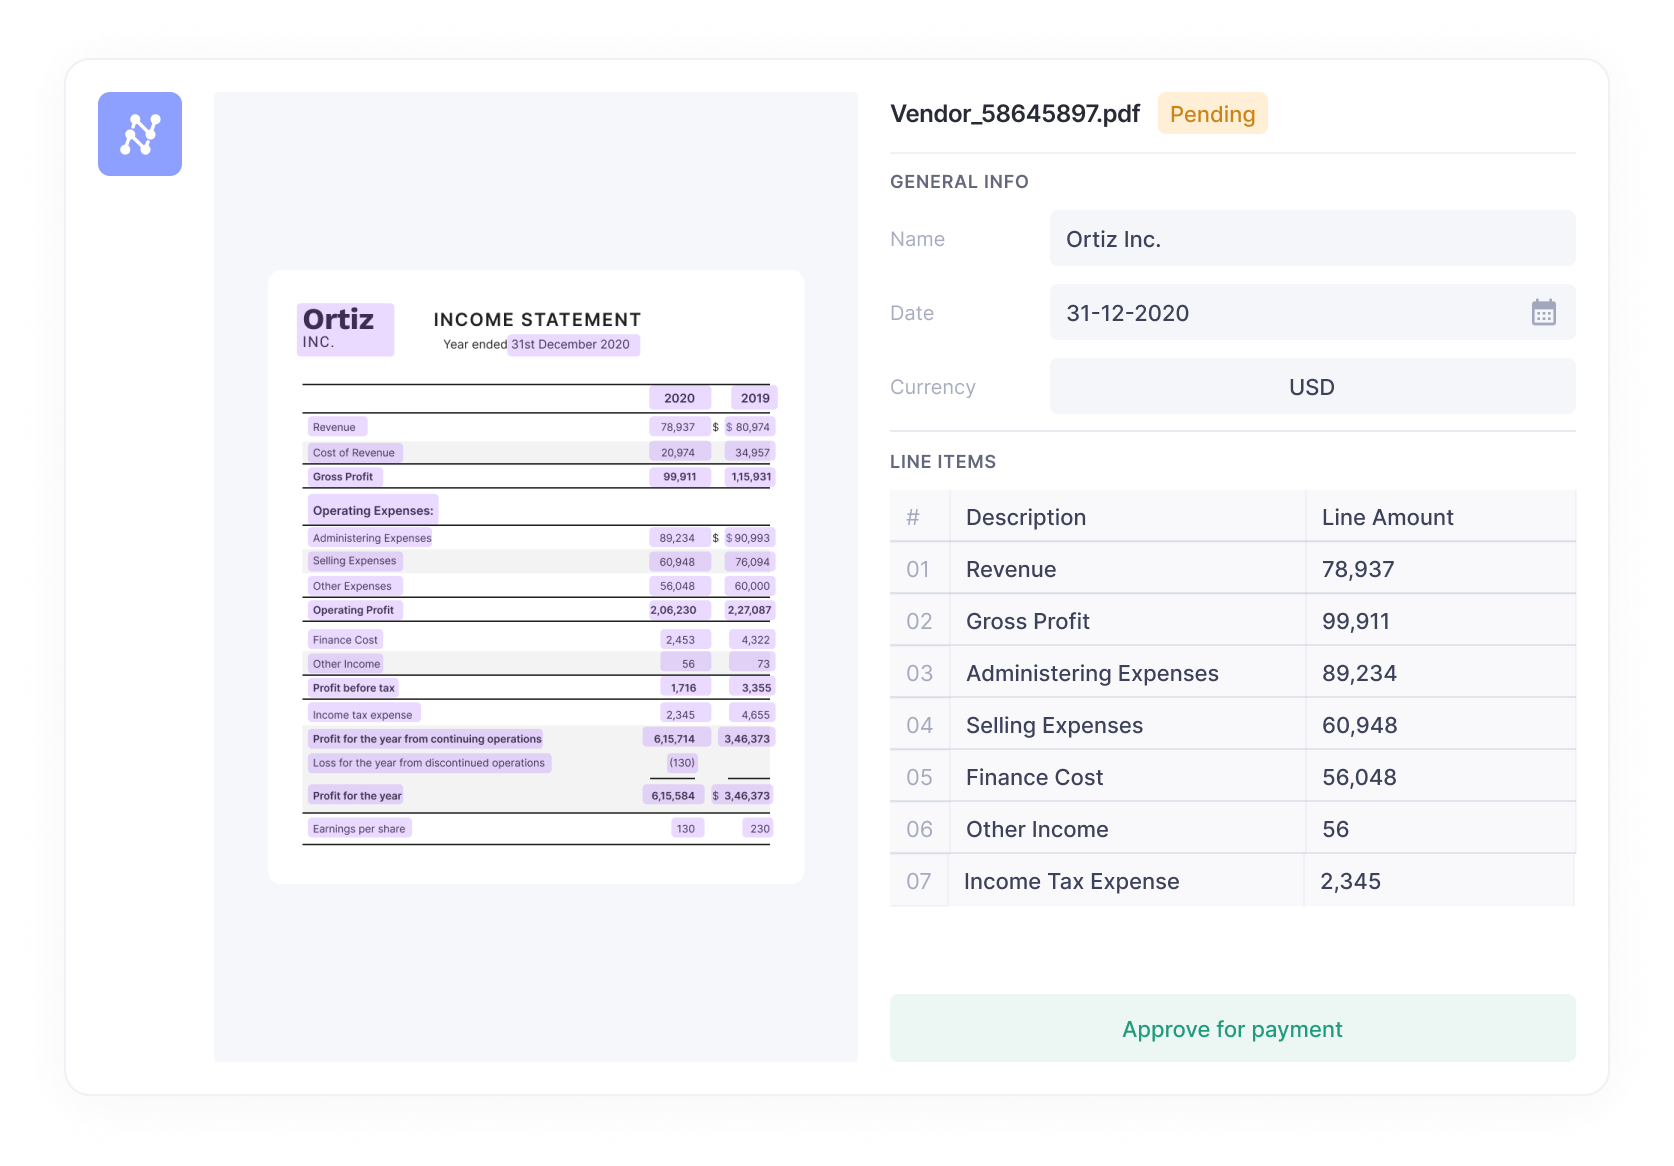
Task: Click the Pending status badge
Action: tap(1212, 114)
